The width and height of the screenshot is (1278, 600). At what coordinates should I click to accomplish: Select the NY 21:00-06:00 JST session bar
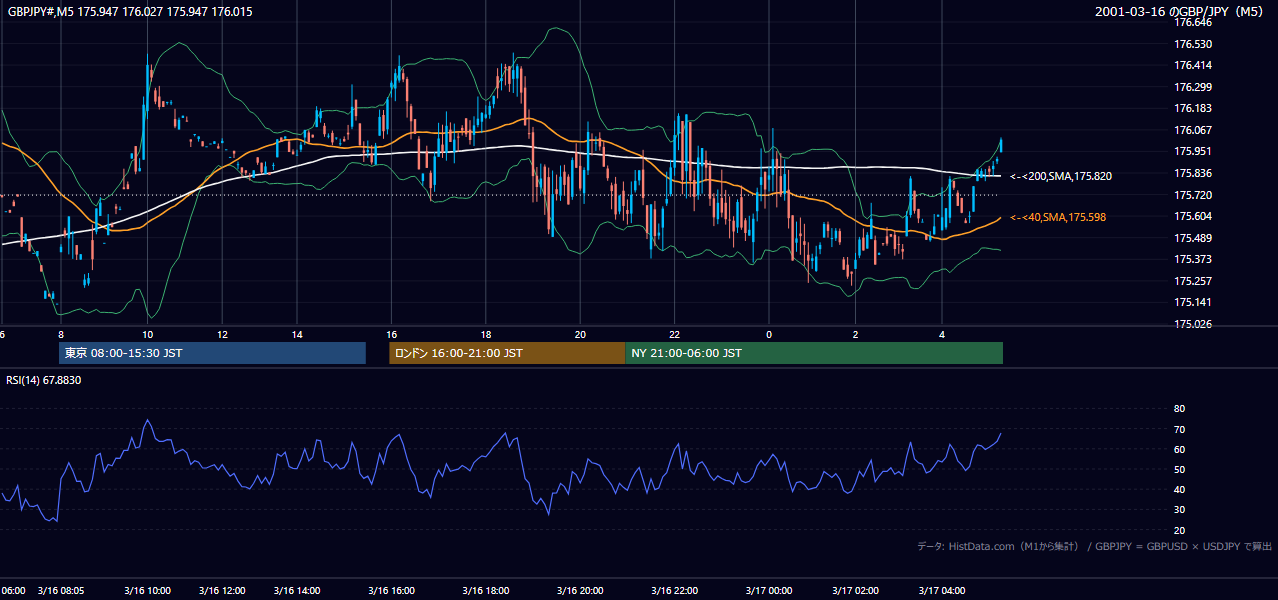click(x=814, y=353)
